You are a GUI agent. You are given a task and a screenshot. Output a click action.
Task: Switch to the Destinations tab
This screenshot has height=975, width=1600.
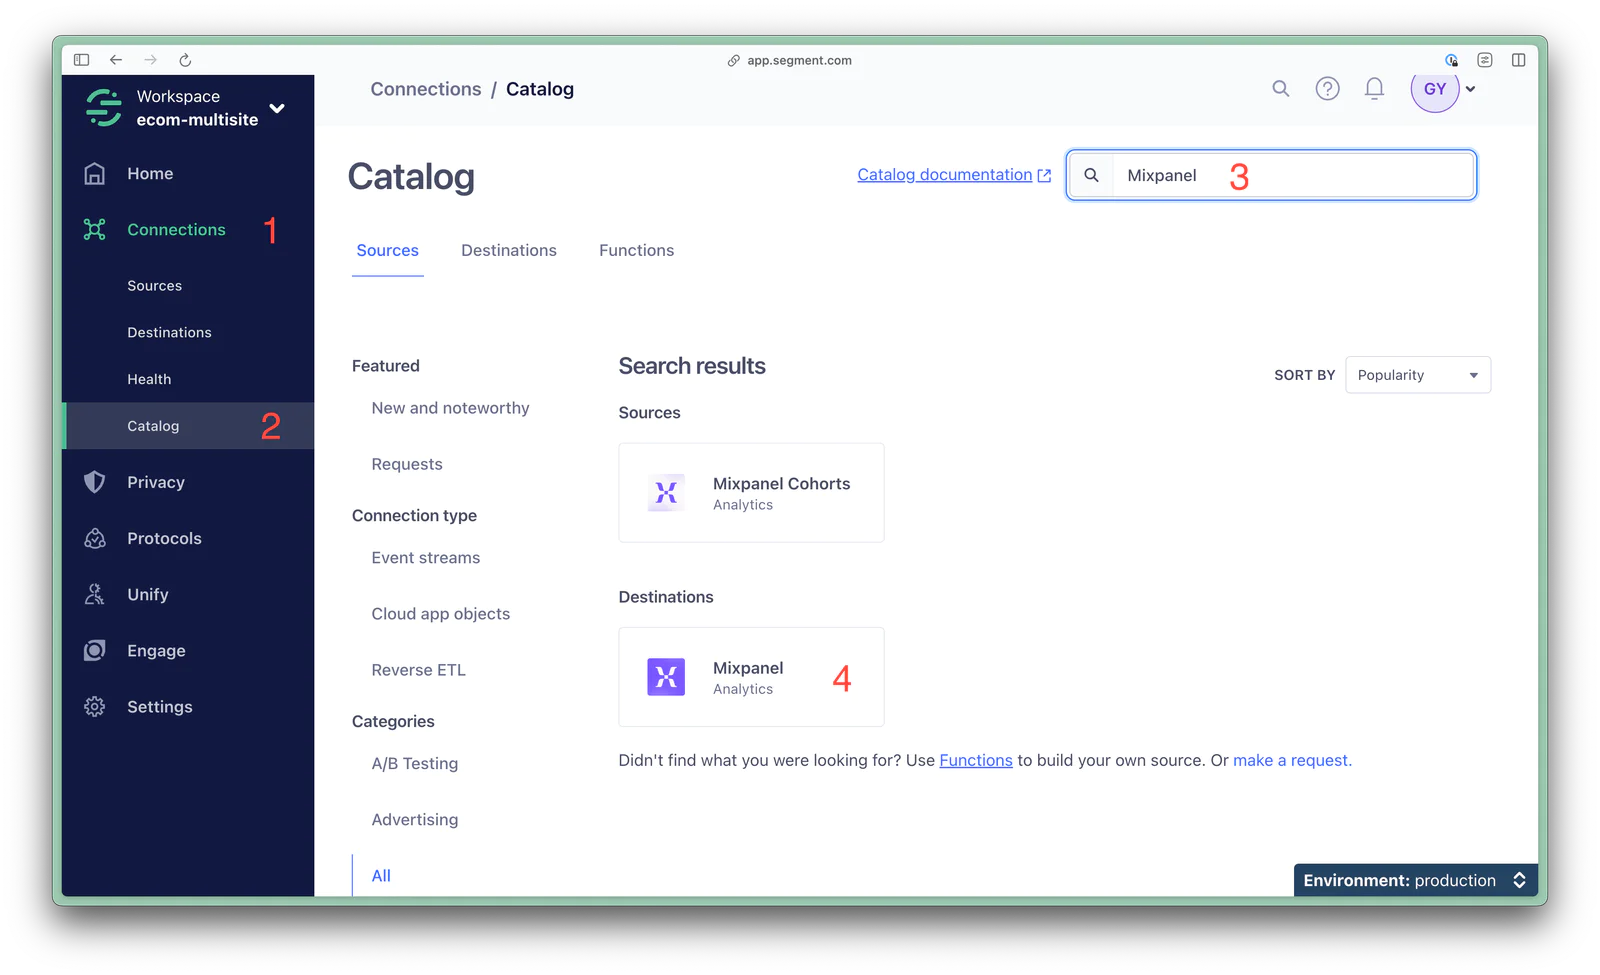point(509,250)
